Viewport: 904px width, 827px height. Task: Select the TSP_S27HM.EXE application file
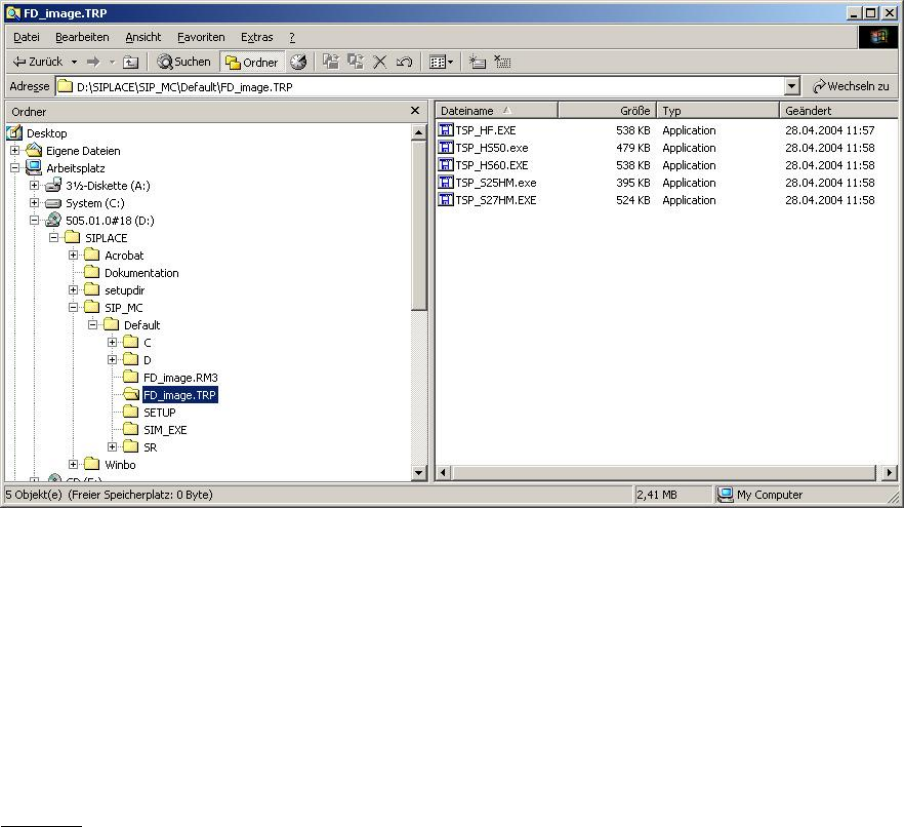(x=494, y=200)
